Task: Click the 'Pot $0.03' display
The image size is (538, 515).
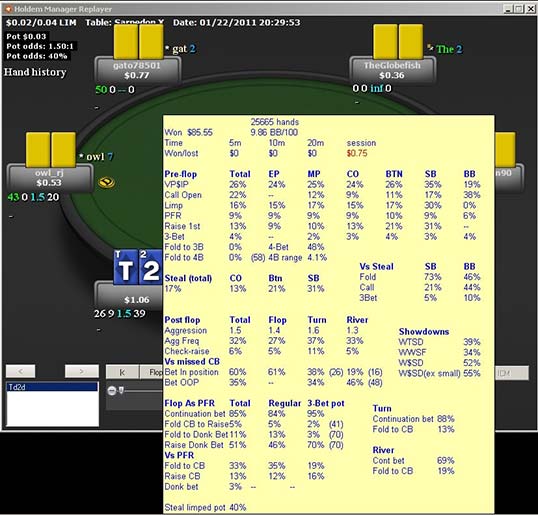Action: [26, 36]
